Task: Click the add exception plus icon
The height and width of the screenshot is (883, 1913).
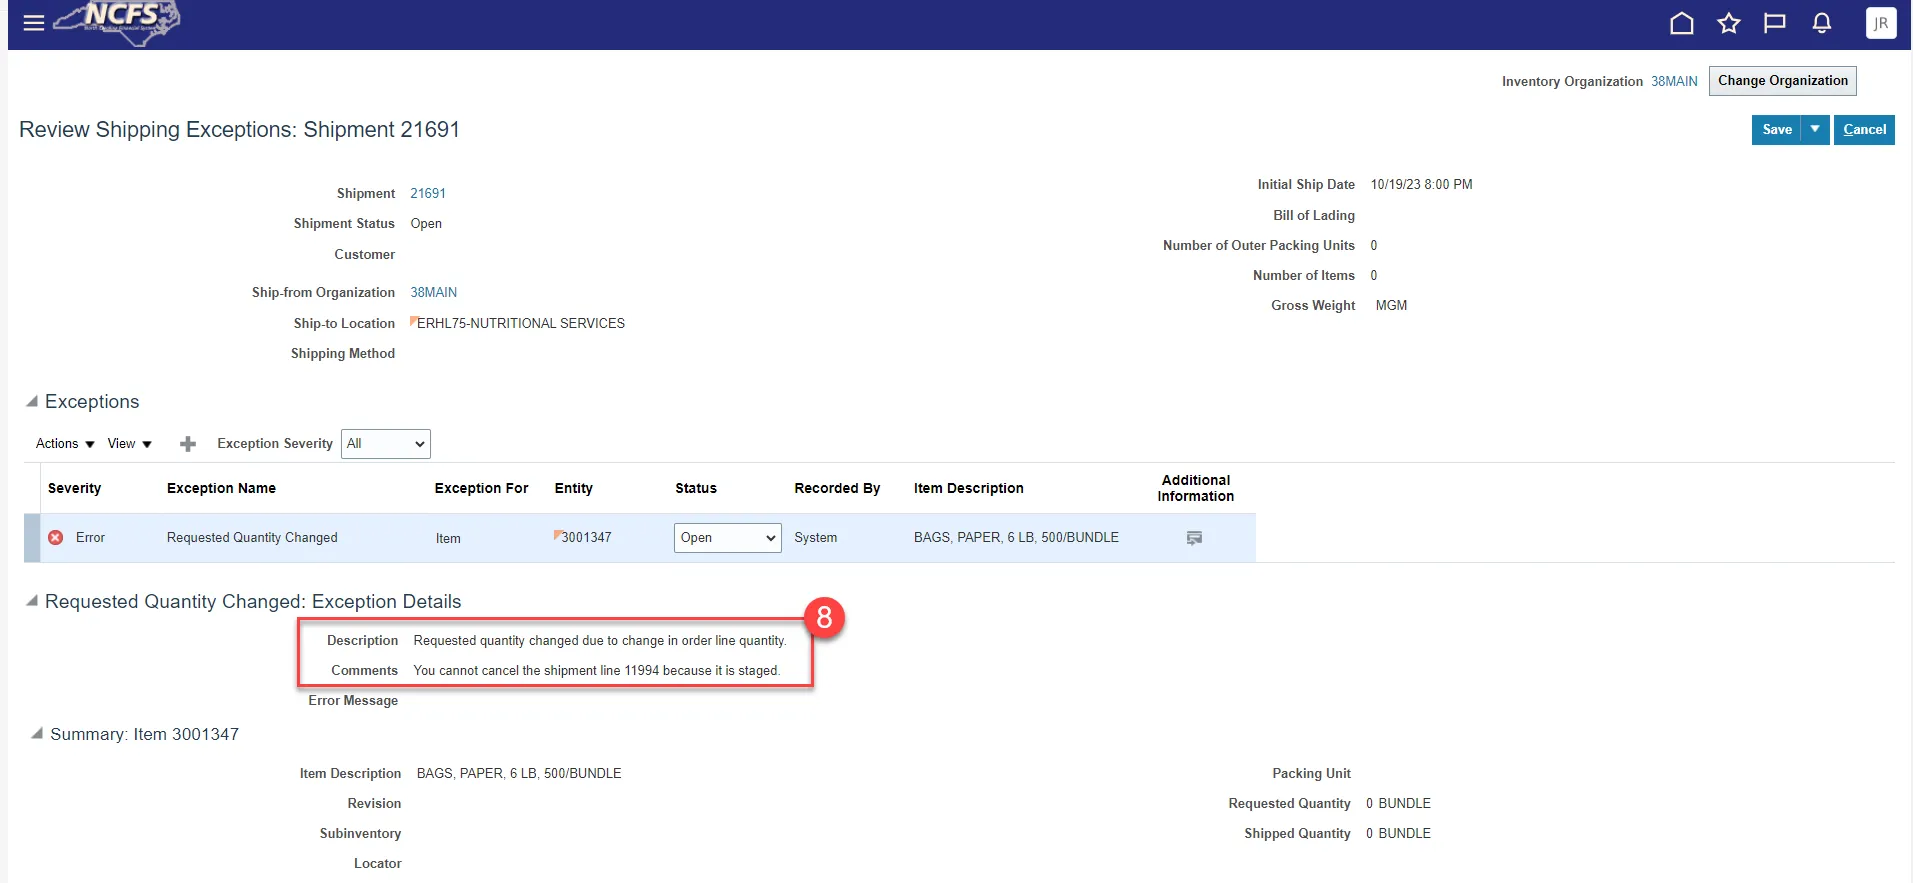Action: point(187,444)
